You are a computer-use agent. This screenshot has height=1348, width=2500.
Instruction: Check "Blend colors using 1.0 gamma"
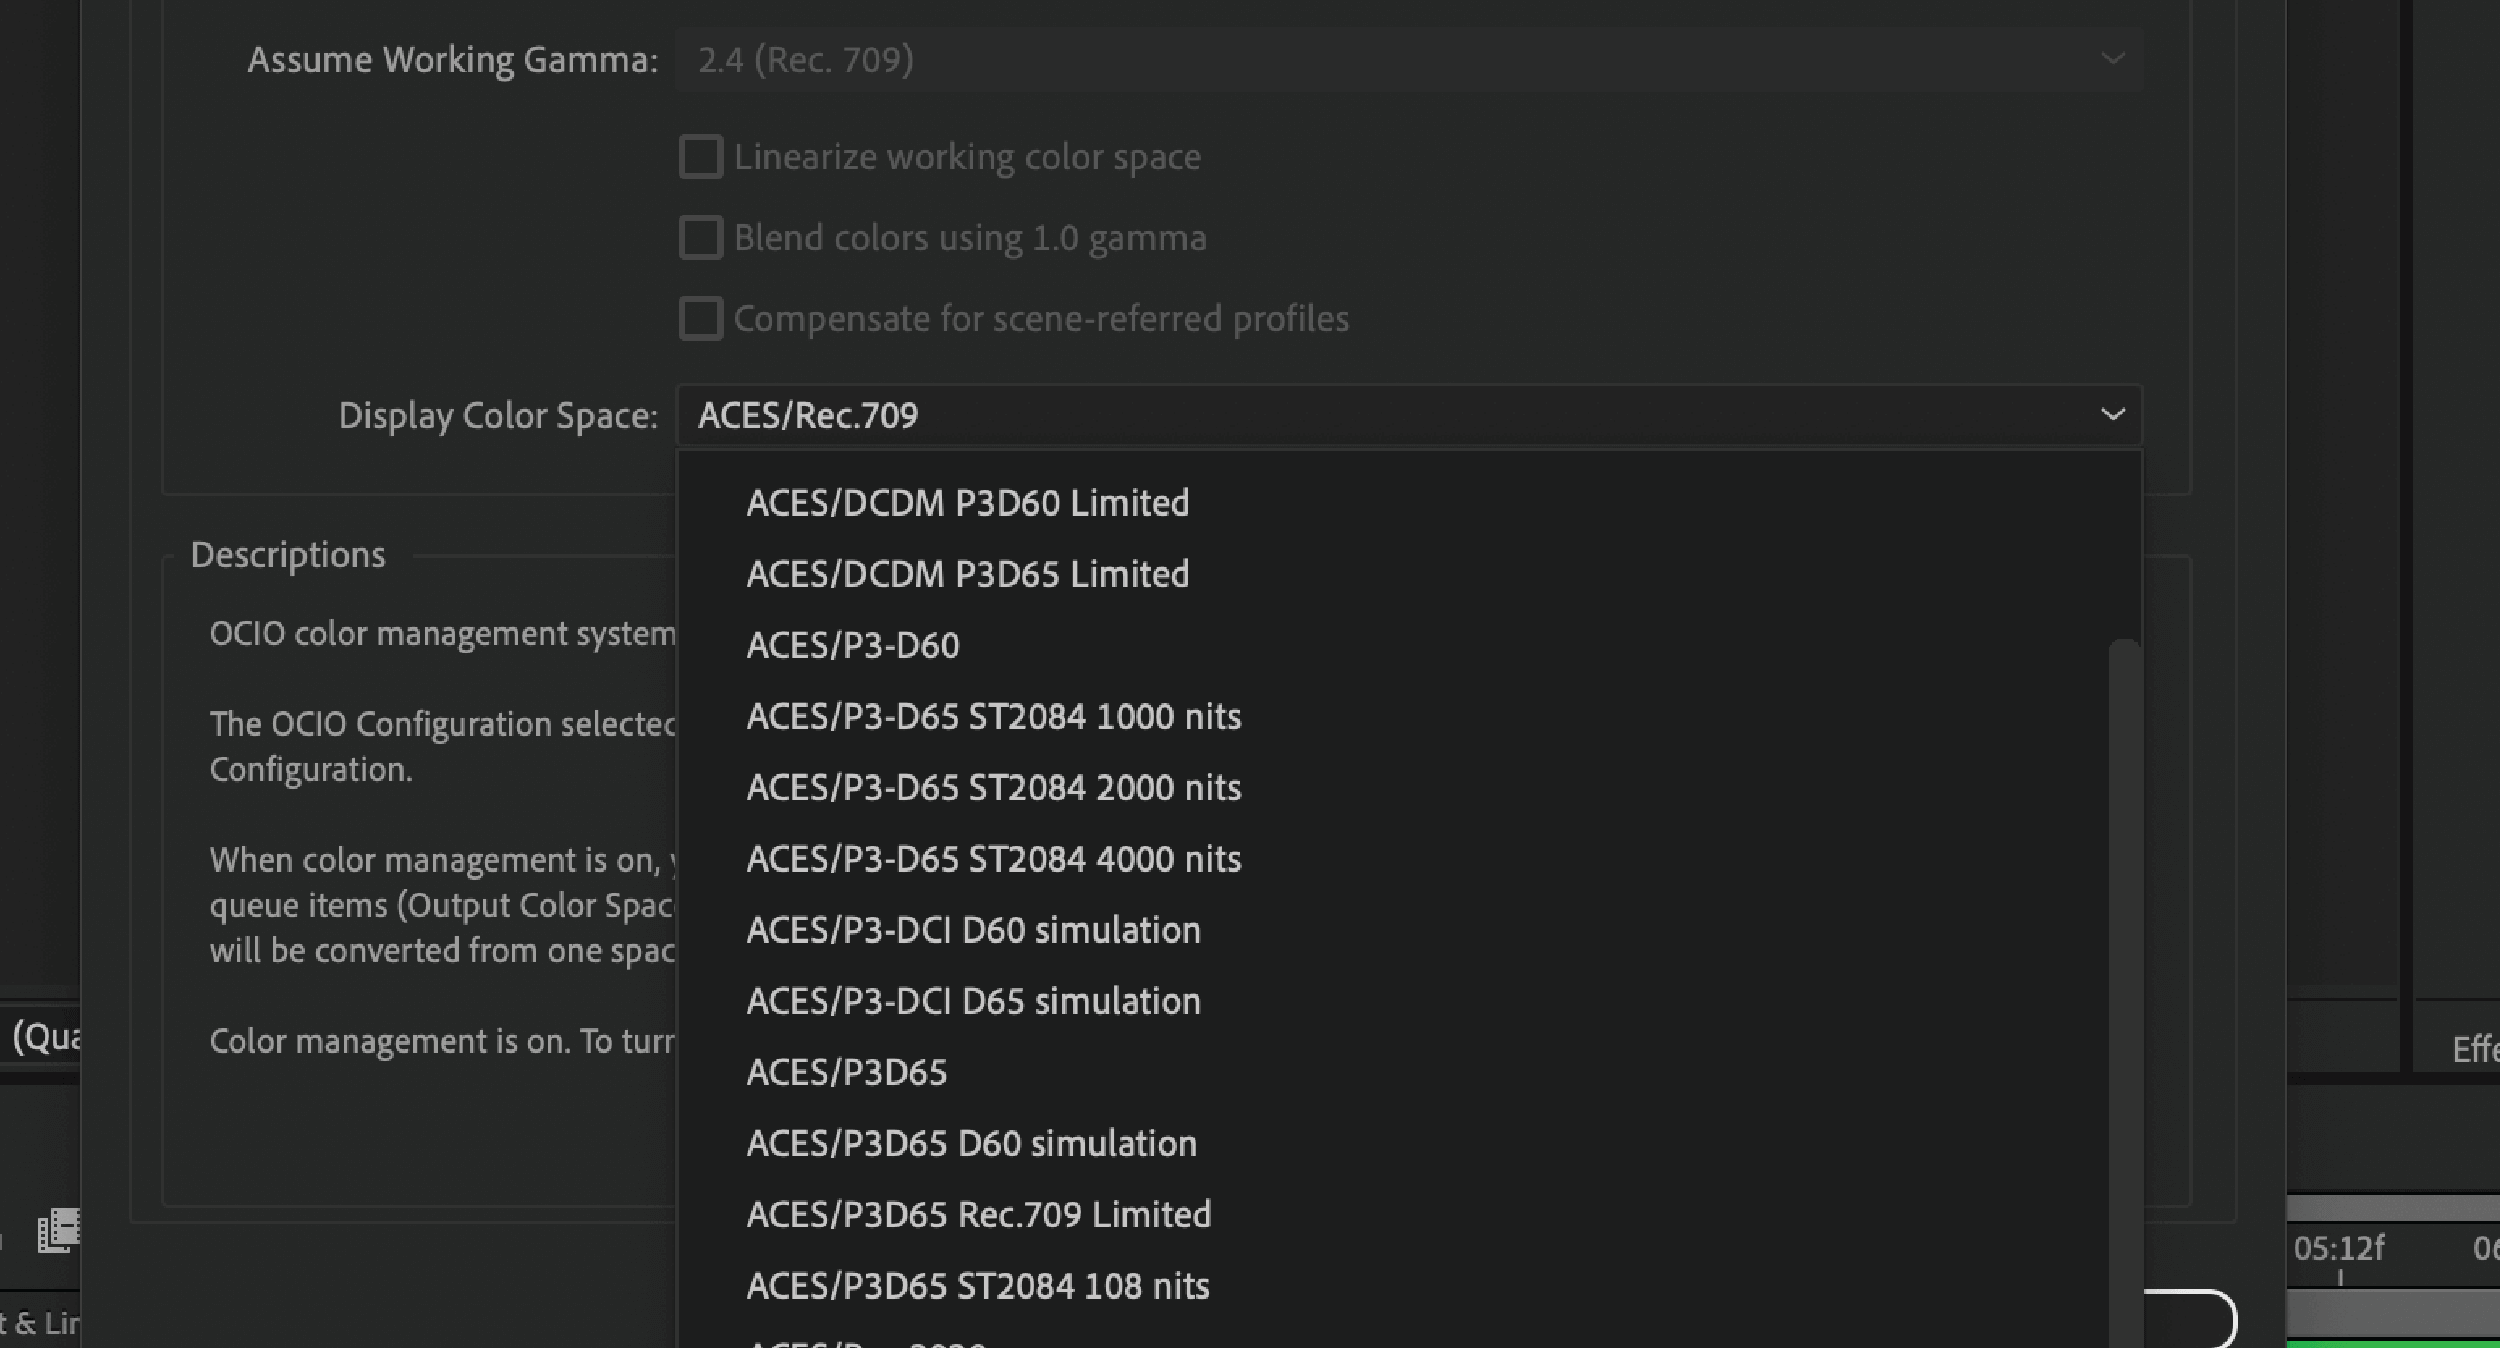pyautogui.click(x=701, y=237)
